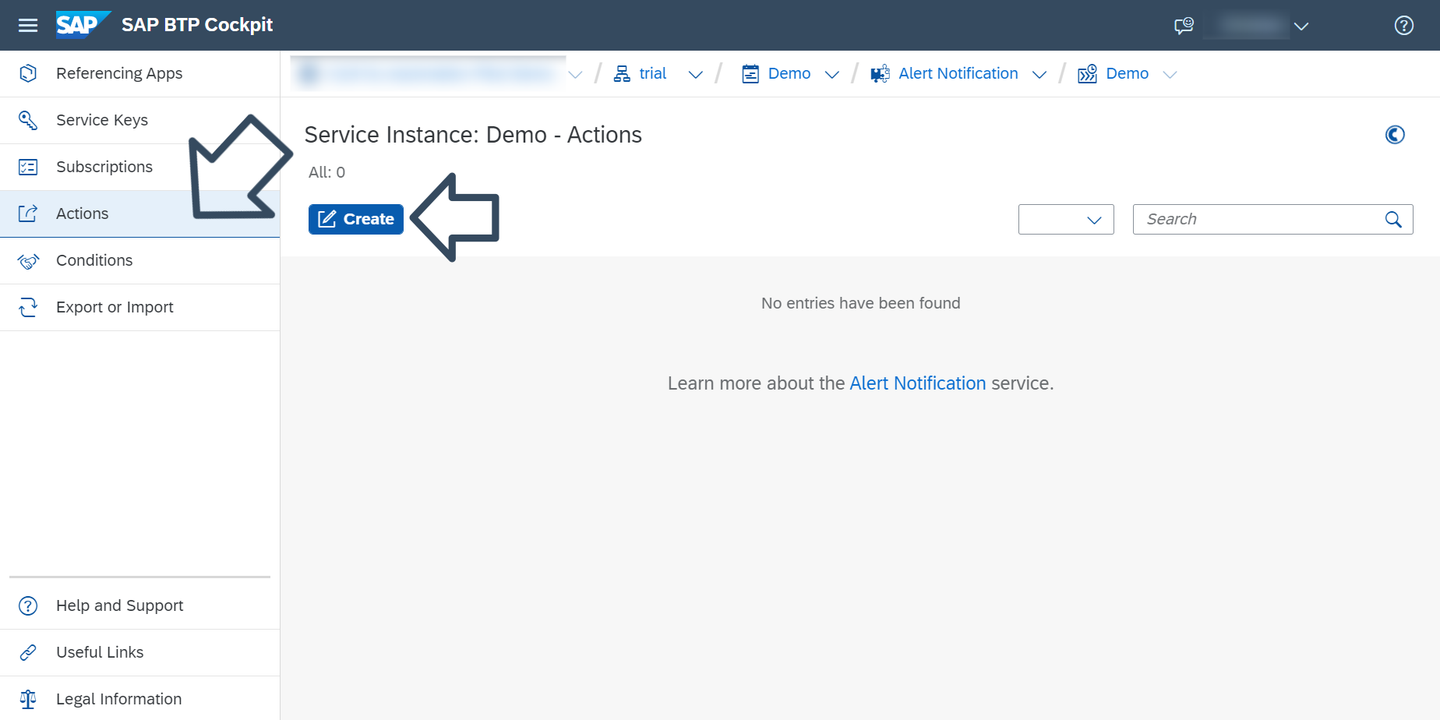Expand the chevron after the blurred account breadcrumb
This screenshot has height=720, width=1440.
tap(575, 75)
